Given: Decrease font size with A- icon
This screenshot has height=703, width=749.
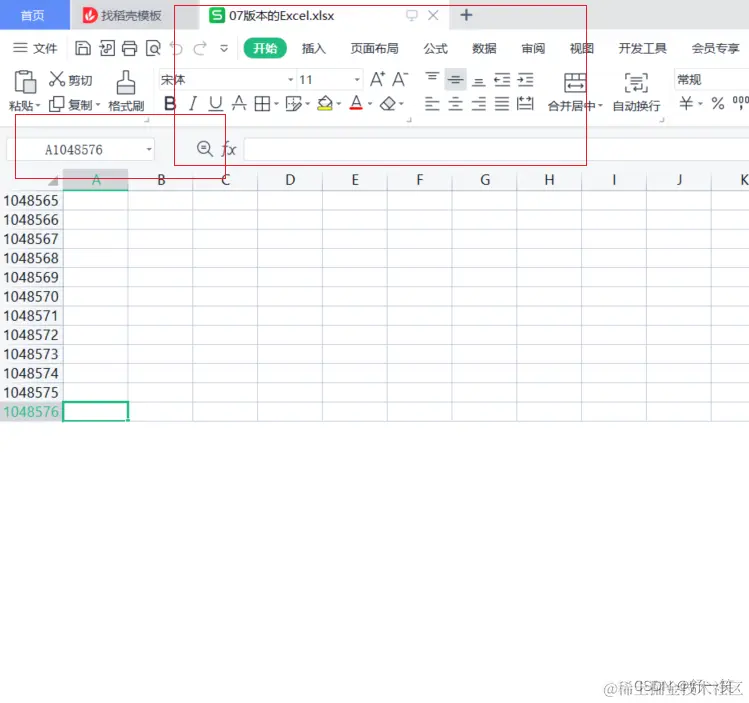Looking at the screenshot, I should tap(400, 79).
